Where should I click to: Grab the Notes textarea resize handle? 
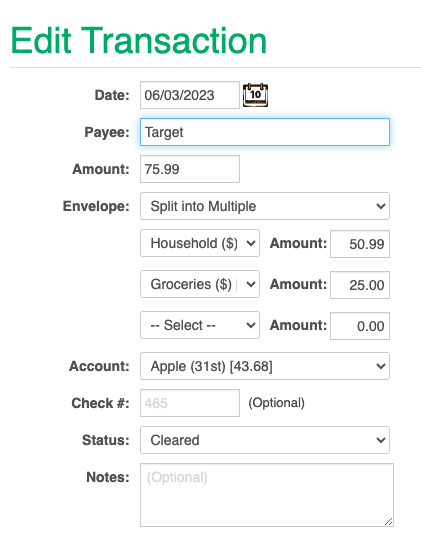click(388, 522)
